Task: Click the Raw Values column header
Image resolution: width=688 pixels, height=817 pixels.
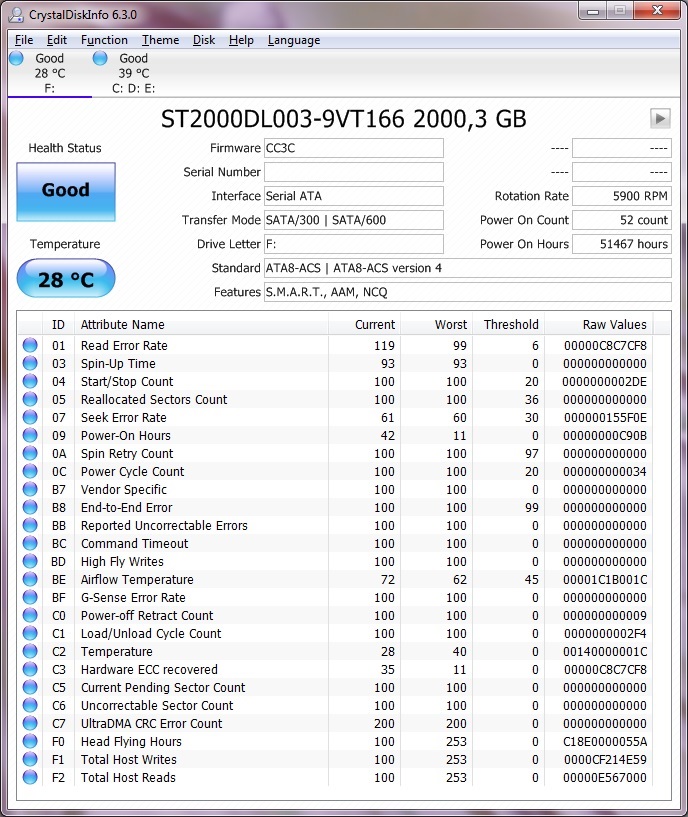Action: [599, 325]
